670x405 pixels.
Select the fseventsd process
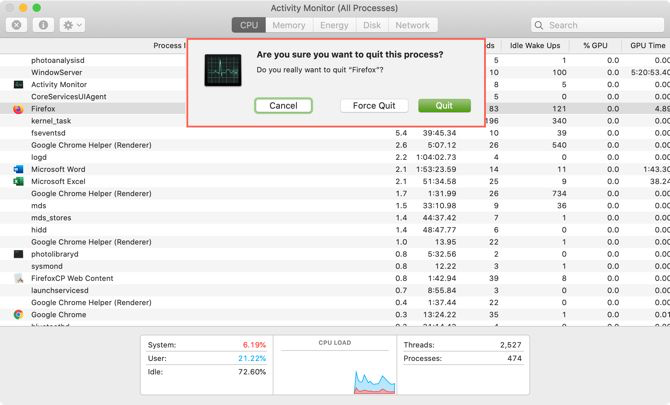click(48, 133)
